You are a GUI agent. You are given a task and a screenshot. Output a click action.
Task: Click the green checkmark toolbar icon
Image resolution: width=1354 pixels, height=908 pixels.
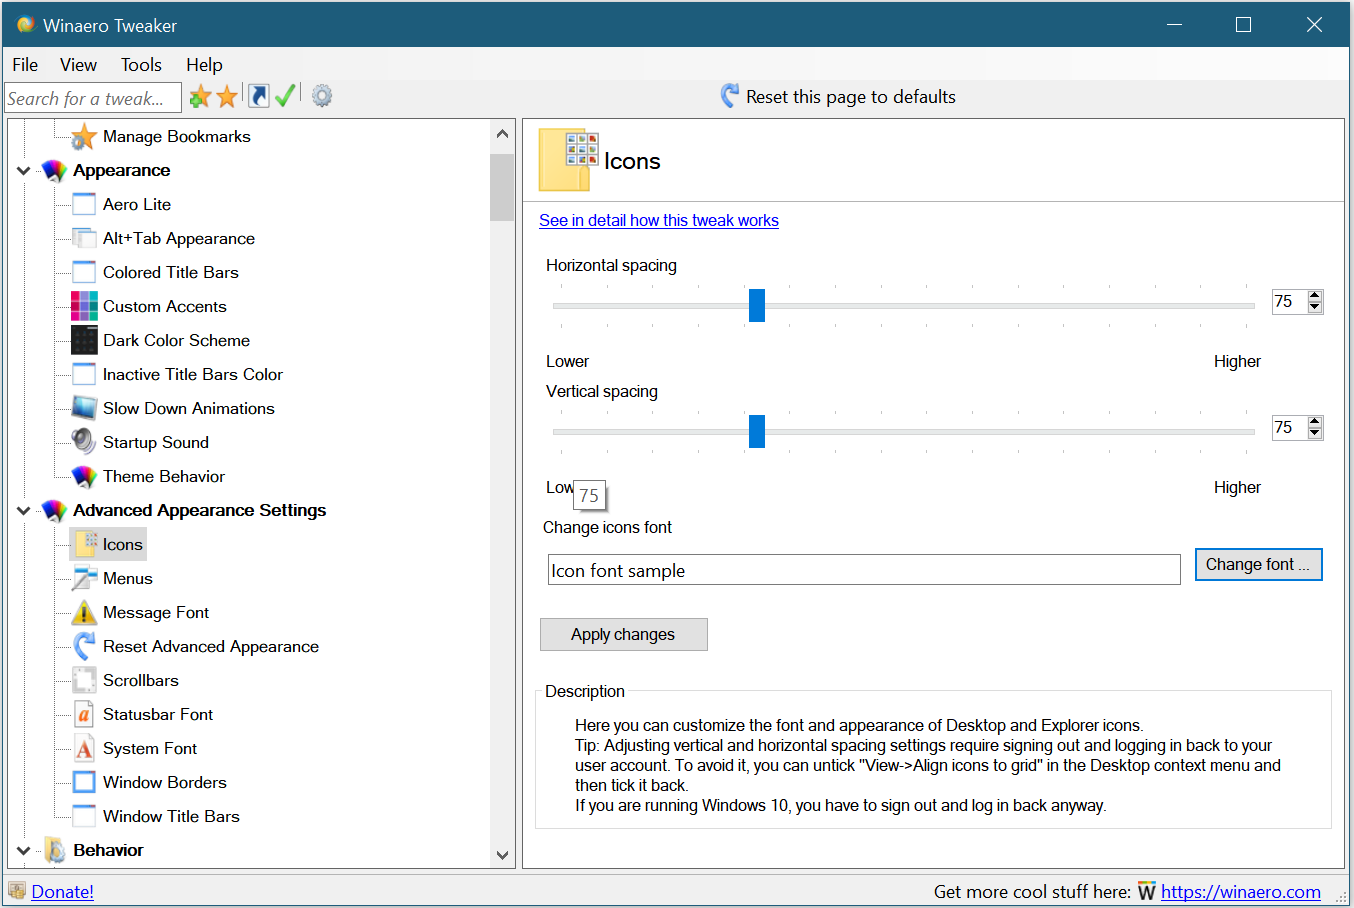click(x=285, y=96)
